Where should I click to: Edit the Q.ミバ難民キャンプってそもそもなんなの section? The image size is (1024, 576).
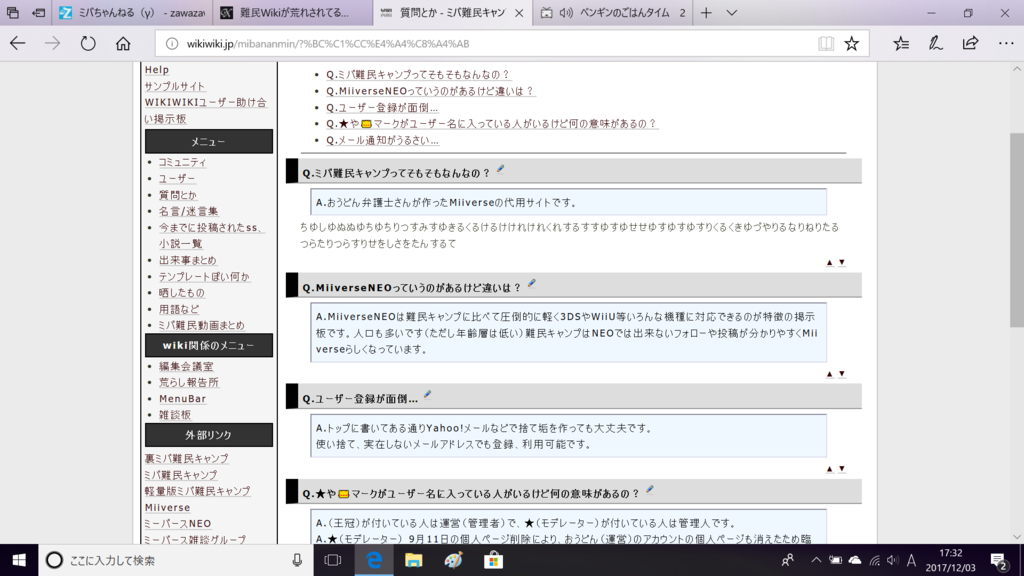(500, 169)
